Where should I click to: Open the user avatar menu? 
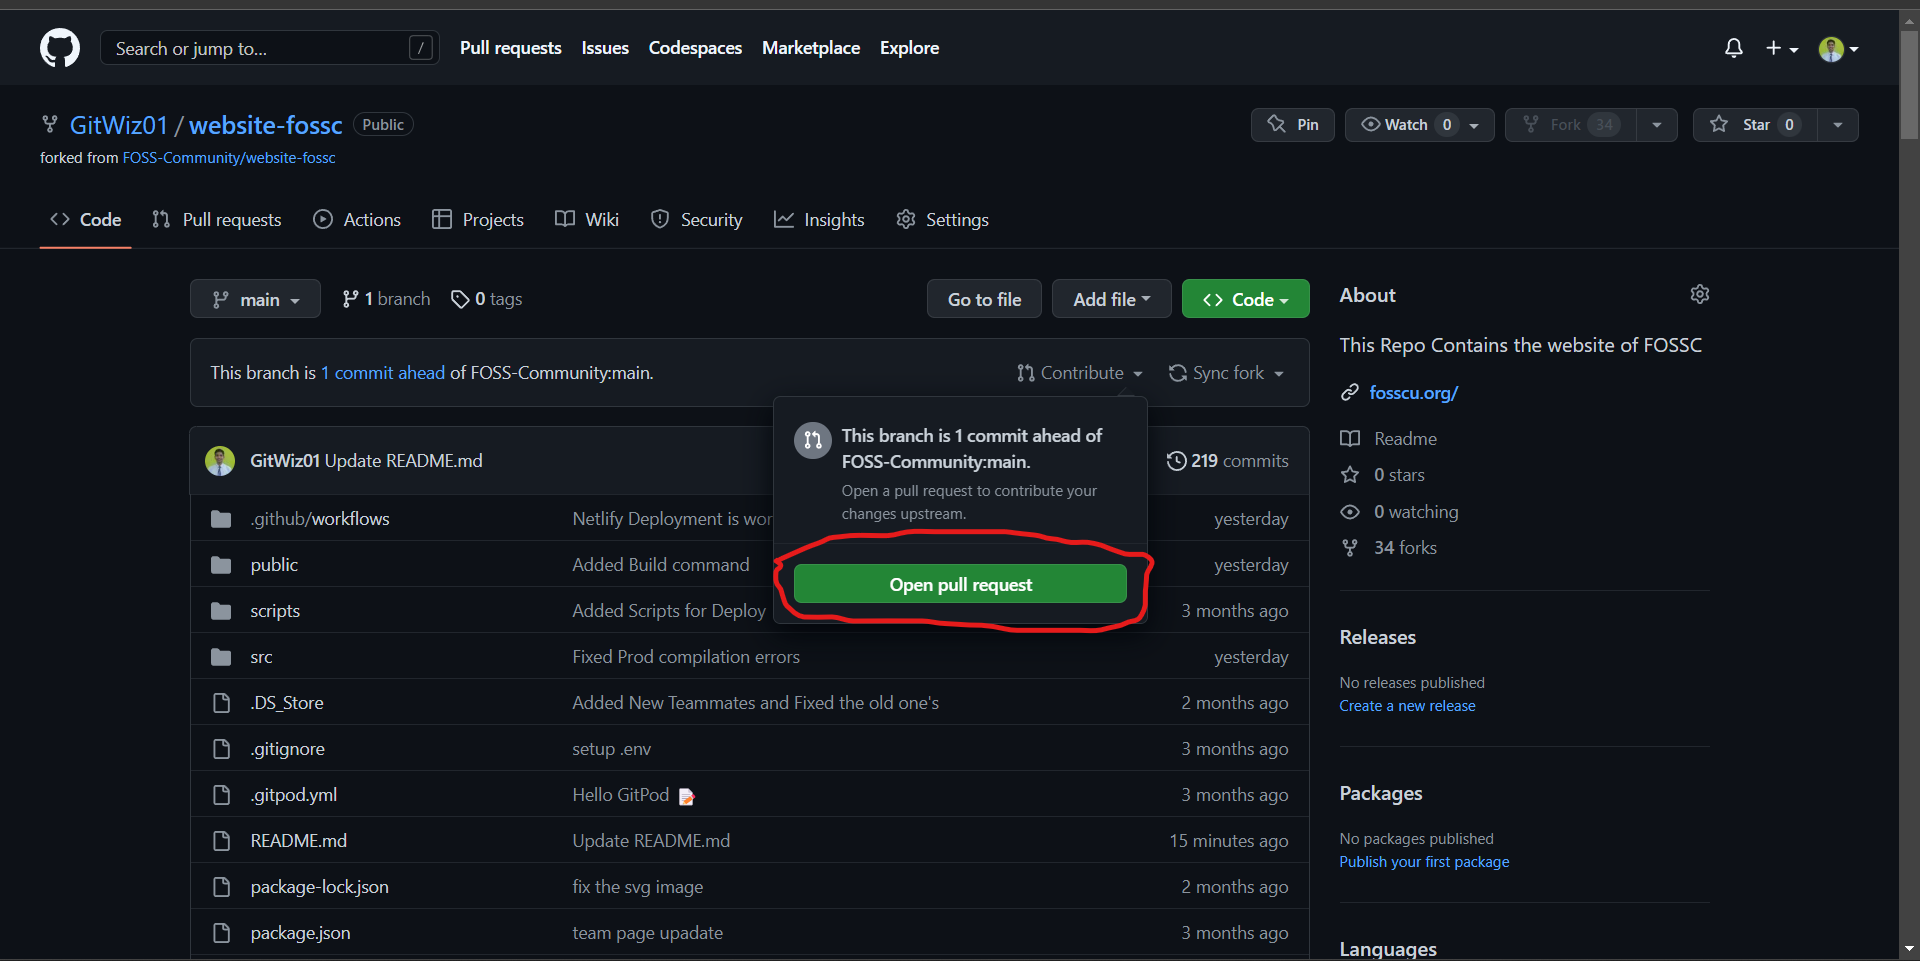click(1839, 49)
